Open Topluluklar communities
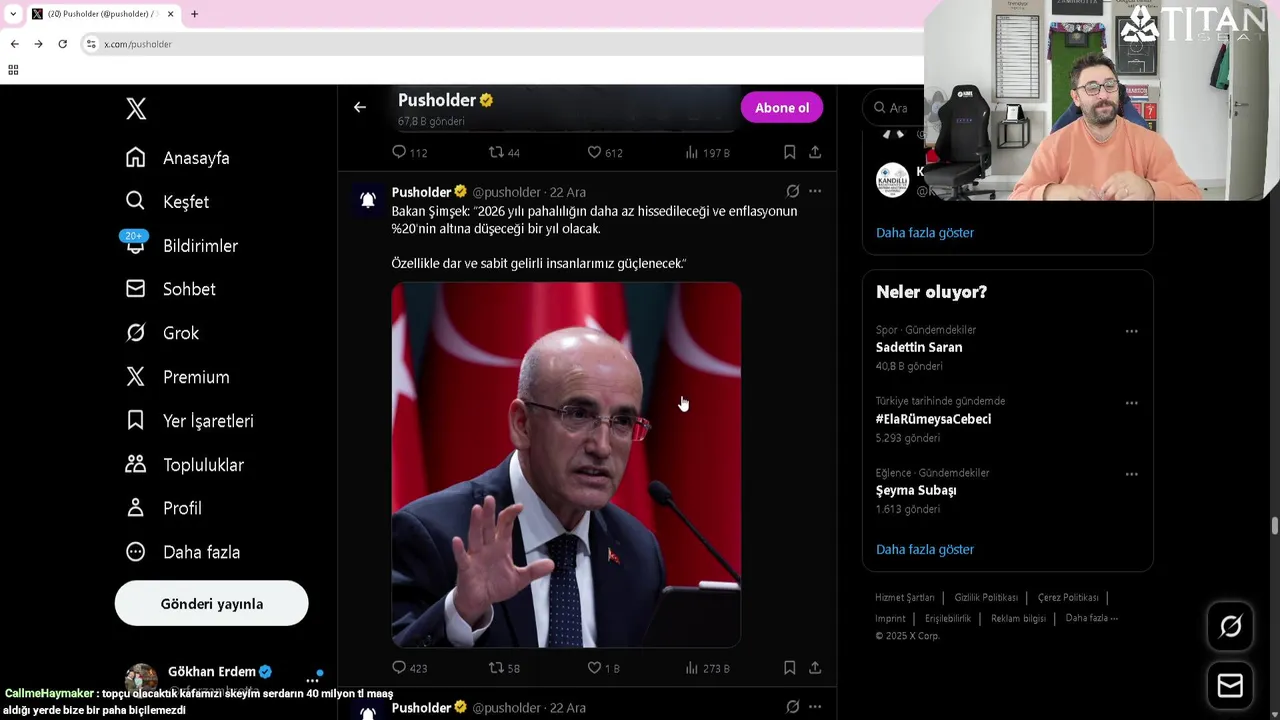1280x720 pixels. (184, 465)
